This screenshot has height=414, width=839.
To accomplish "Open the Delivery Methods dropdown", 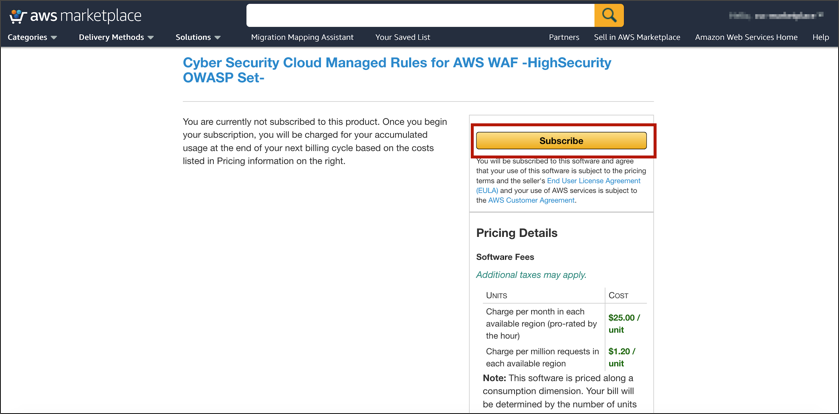I will [116, 37].
